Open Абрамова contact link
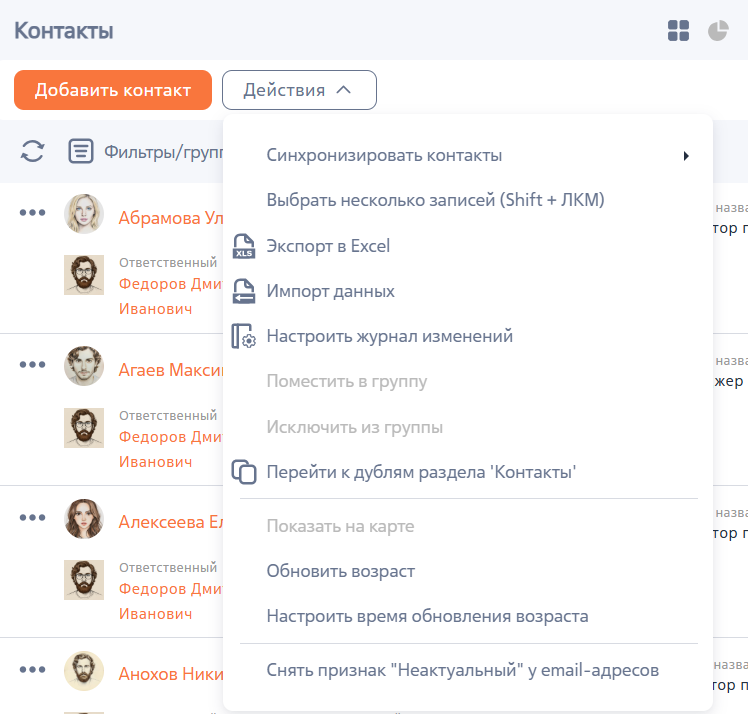The width and height of the screenshot is (748, 714). pyautogui.click(x=171, y=218)
